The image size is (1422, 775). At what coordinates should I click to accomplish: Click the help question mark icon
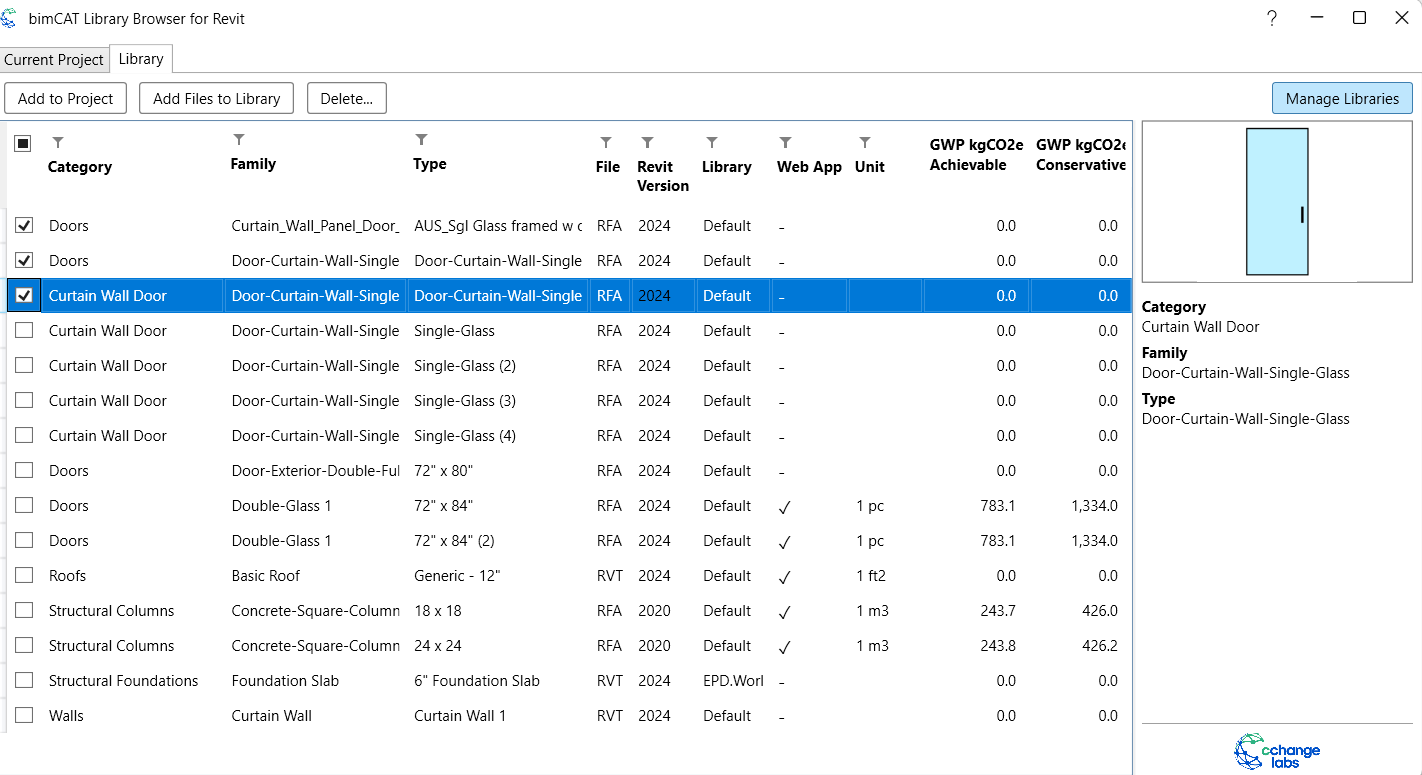(1271, 18)
